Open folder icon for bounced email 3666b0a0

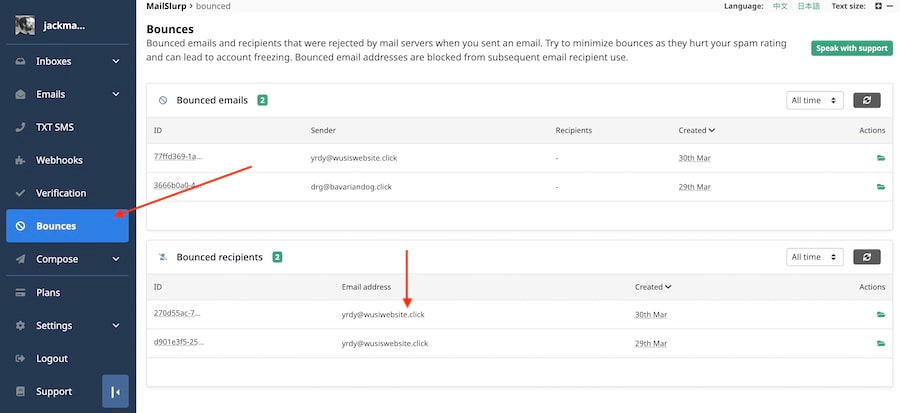pos(881,187)
